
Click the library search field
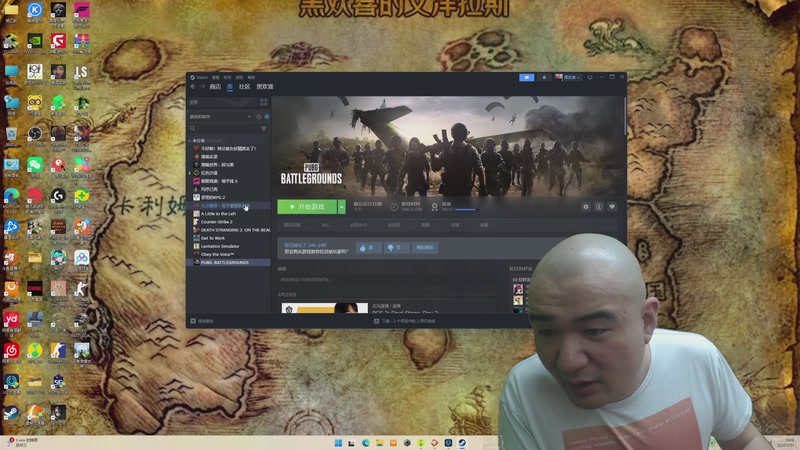(223, 129)
